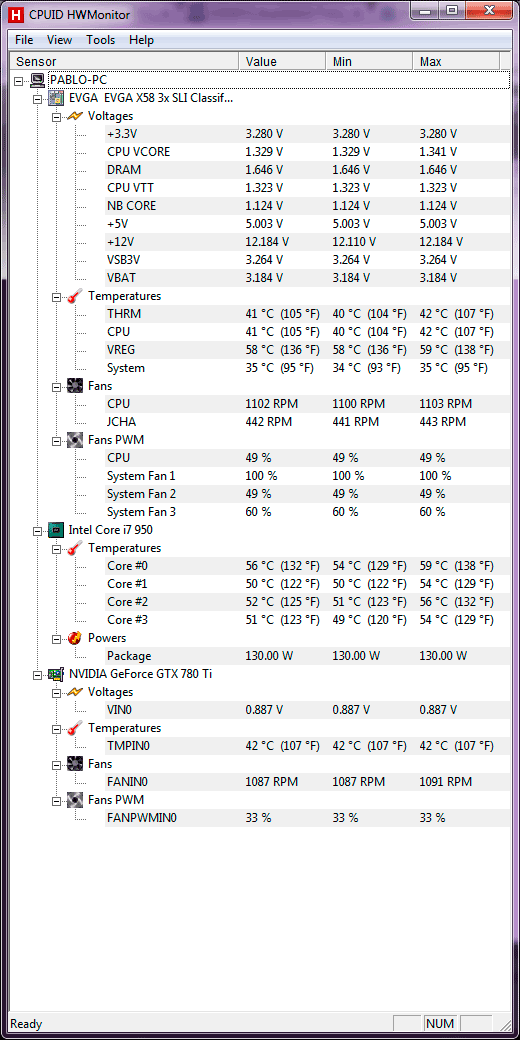The height and width of the screenshot is (1040, 520).
Task: Click the motherboard Voltages lightning icon
Action: (x=75, y=116)
